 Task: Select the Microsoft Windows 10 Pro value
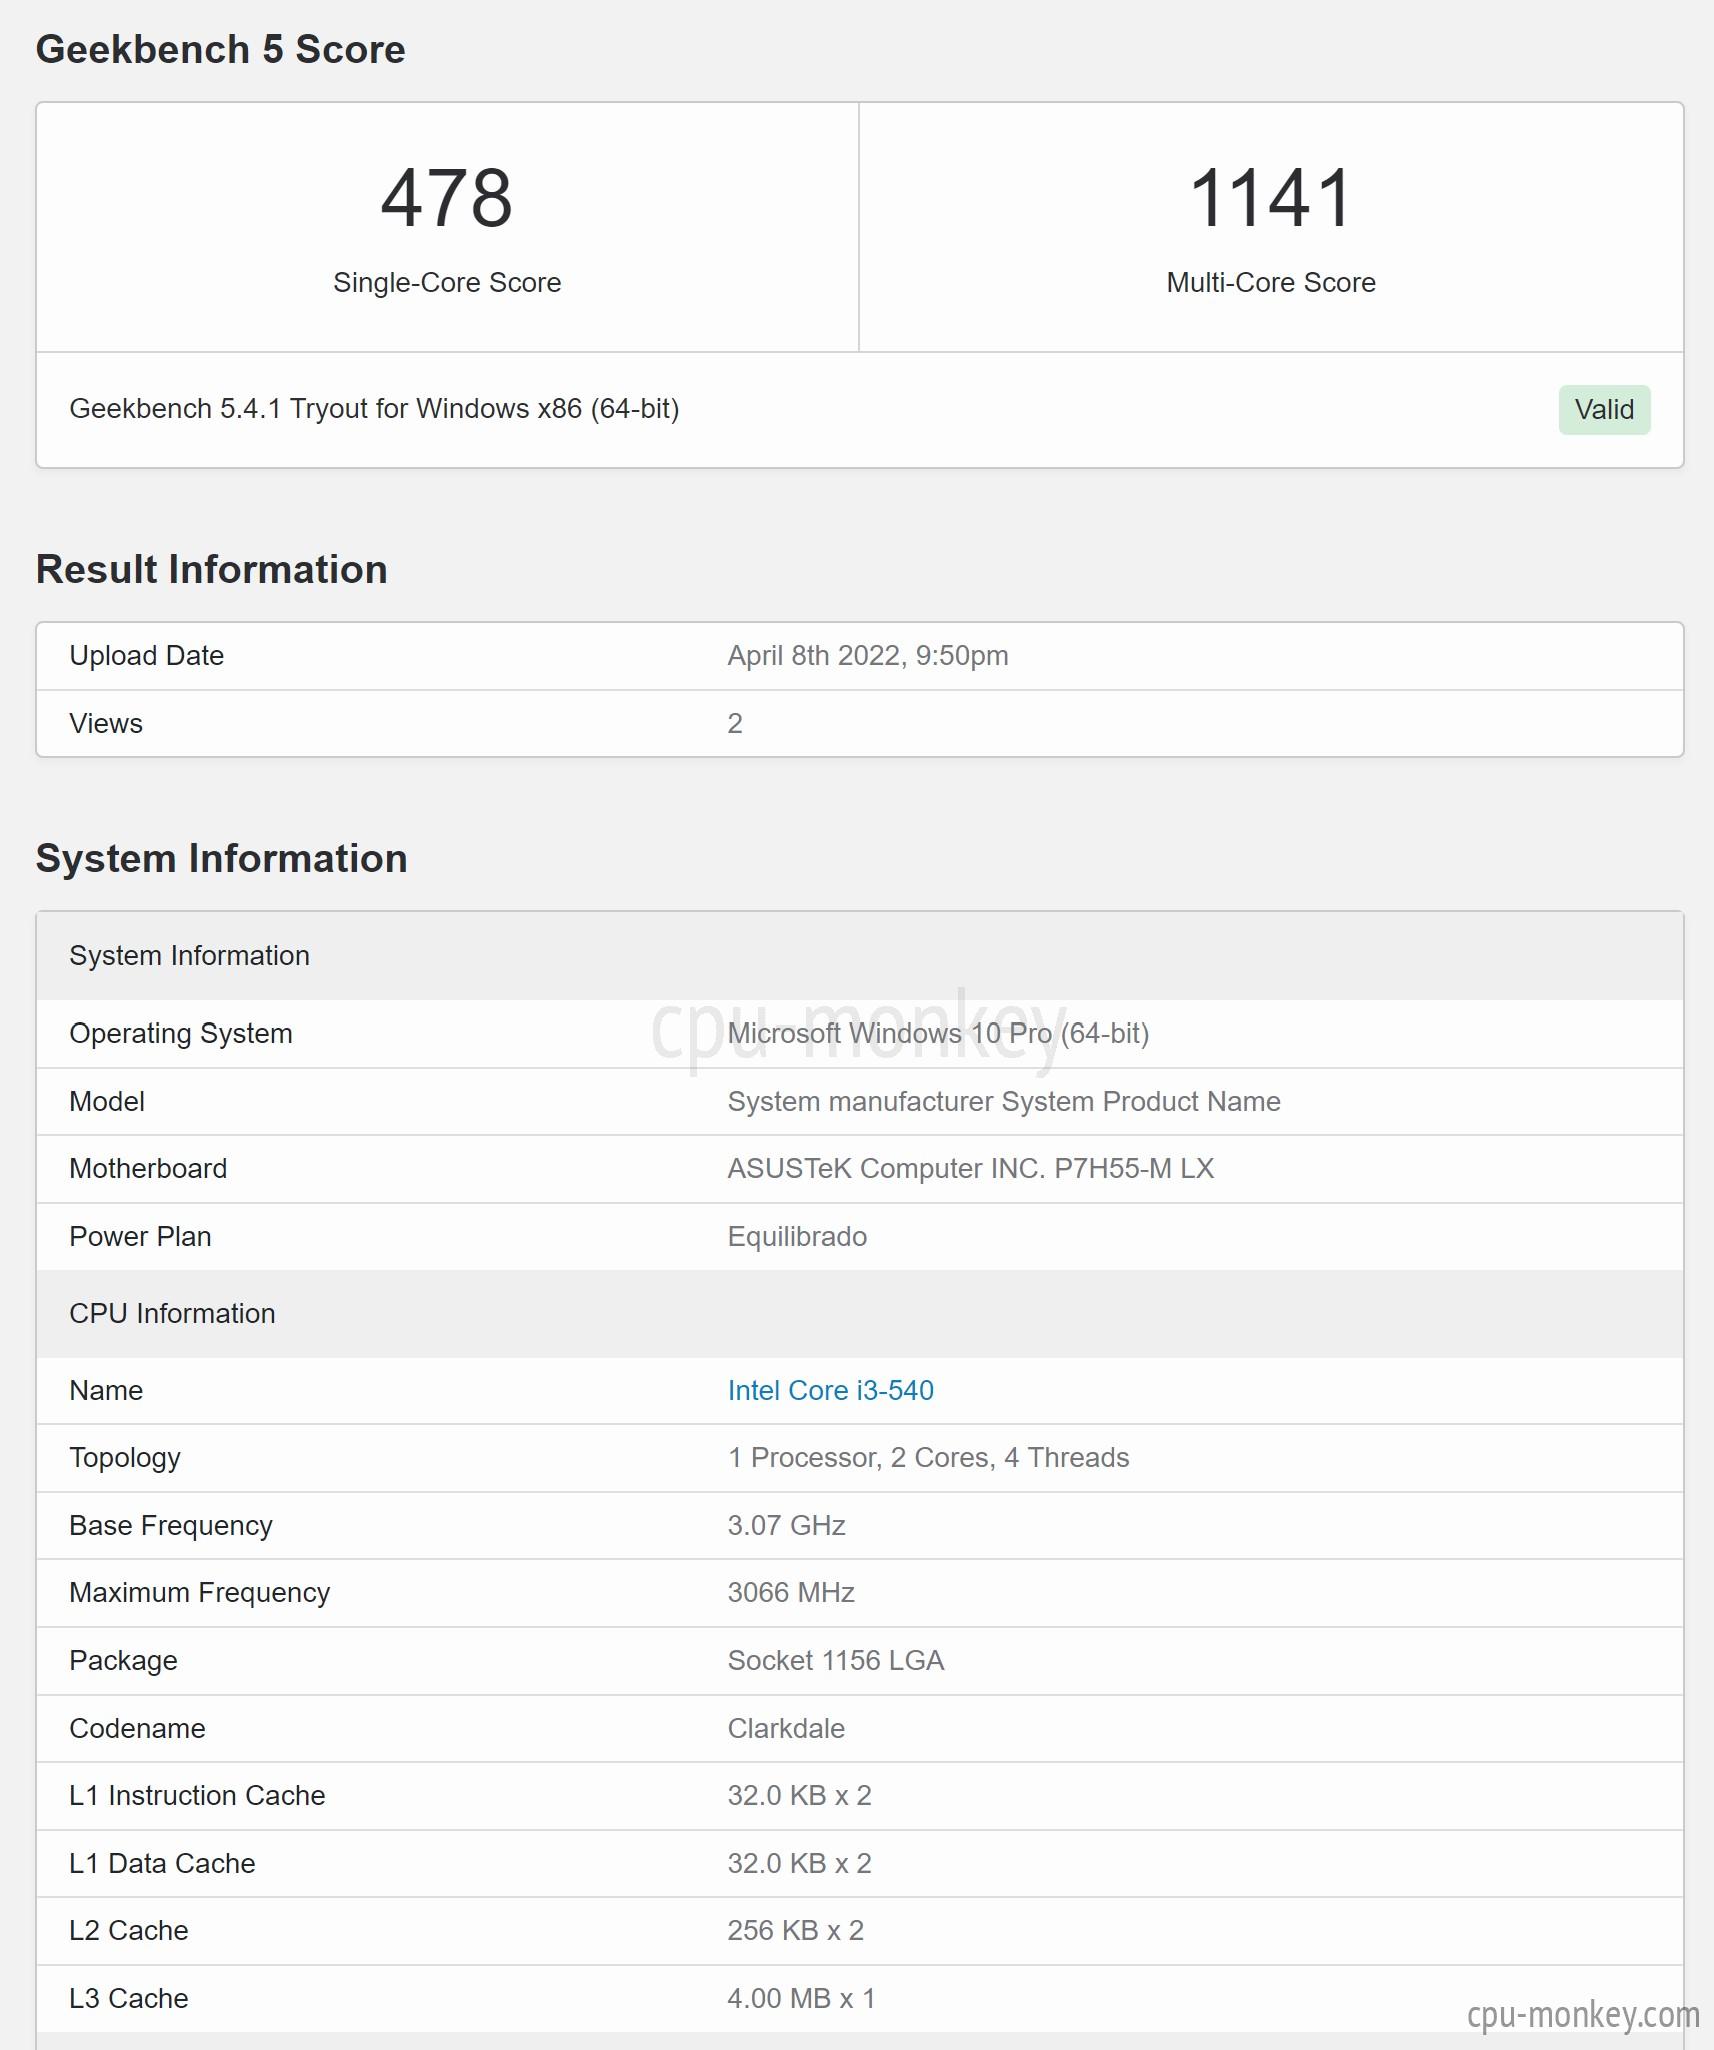(938, 1033)
